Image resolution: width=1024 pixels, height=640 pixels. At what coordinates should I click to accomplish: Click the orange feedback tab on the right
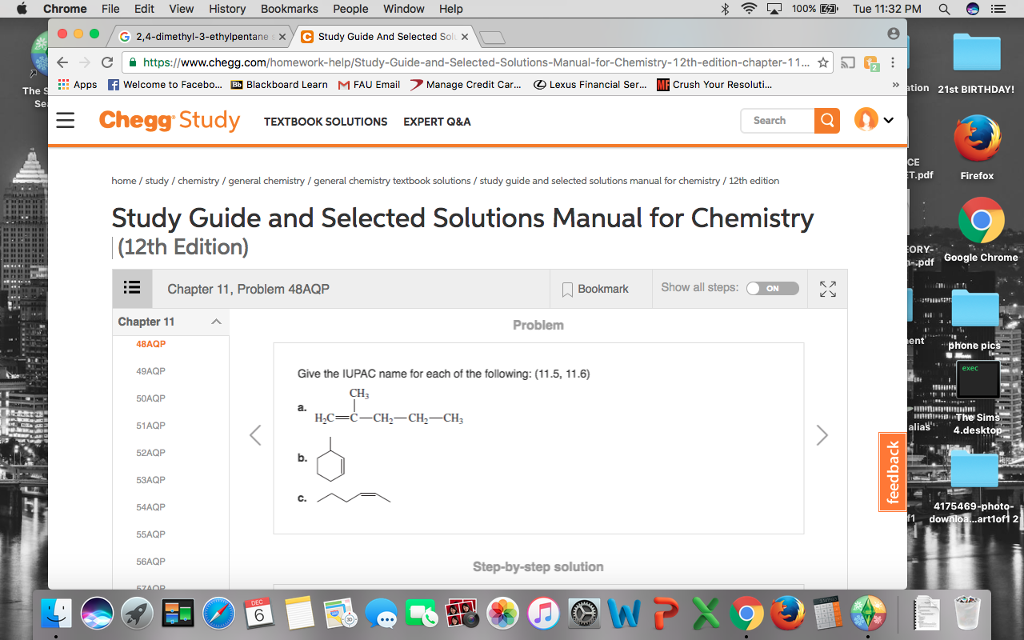click(891, 471)
